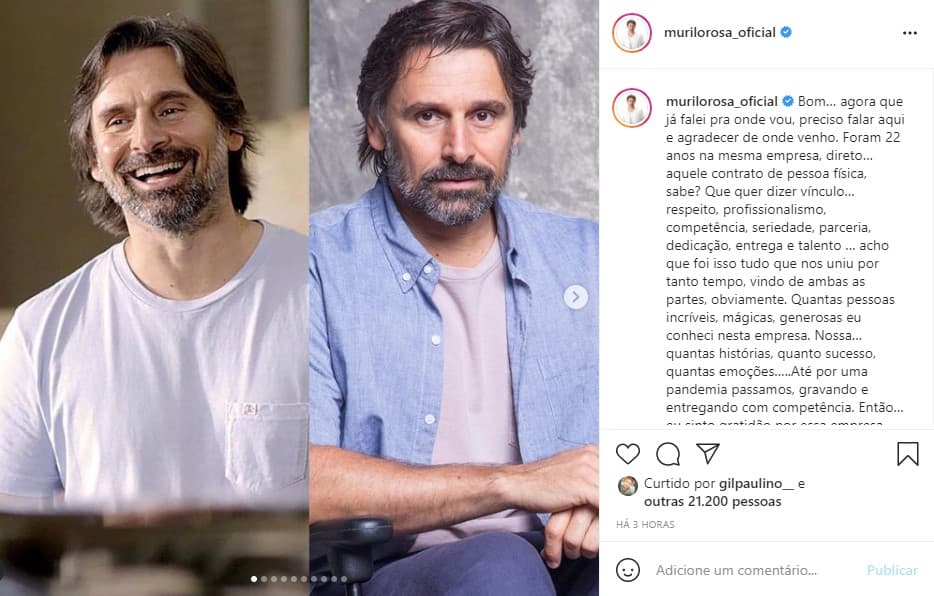934x596 pixels.
Task: Share the post with the paper plane icon
Action: click(708, 454)
